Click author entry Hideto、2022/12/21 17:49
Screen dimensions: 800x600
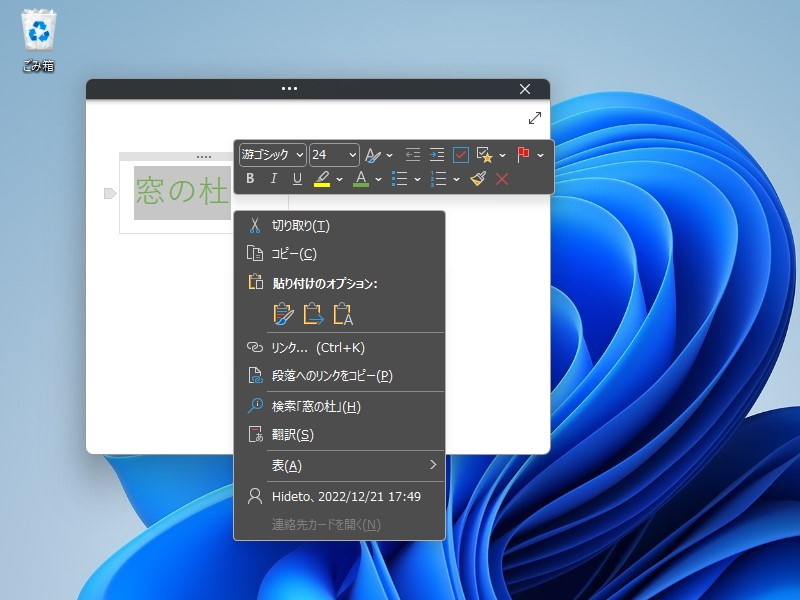[x=339, y=496]
